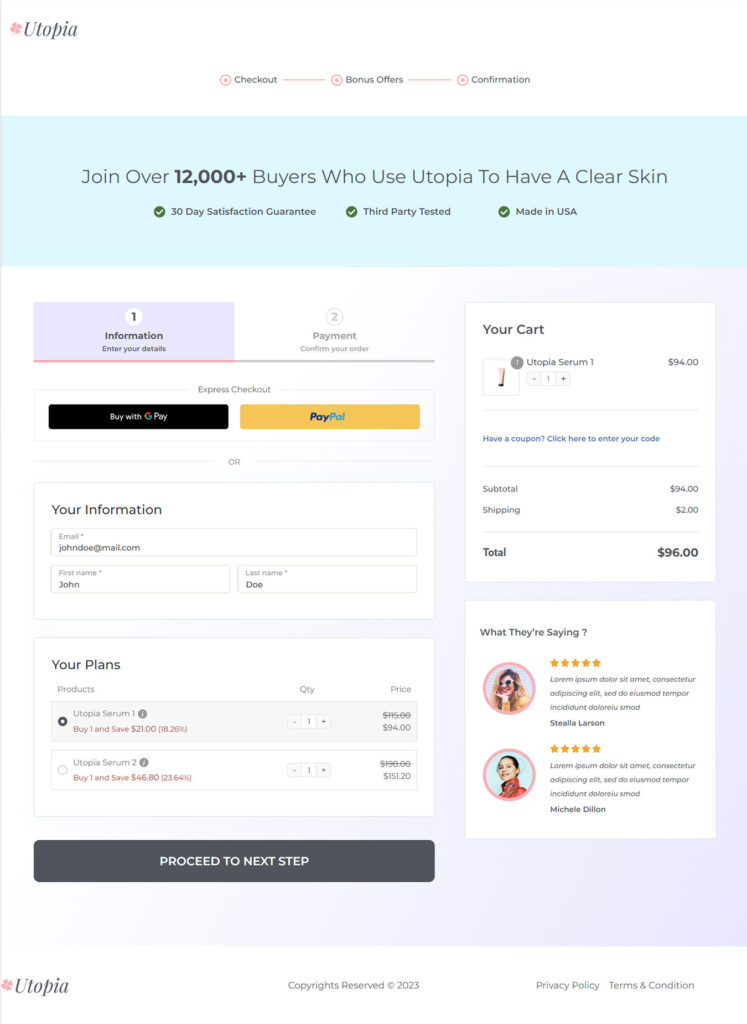This screenshot has width=747, height=1024.
Task: Open the Information step tab
Action: (134, 331)
